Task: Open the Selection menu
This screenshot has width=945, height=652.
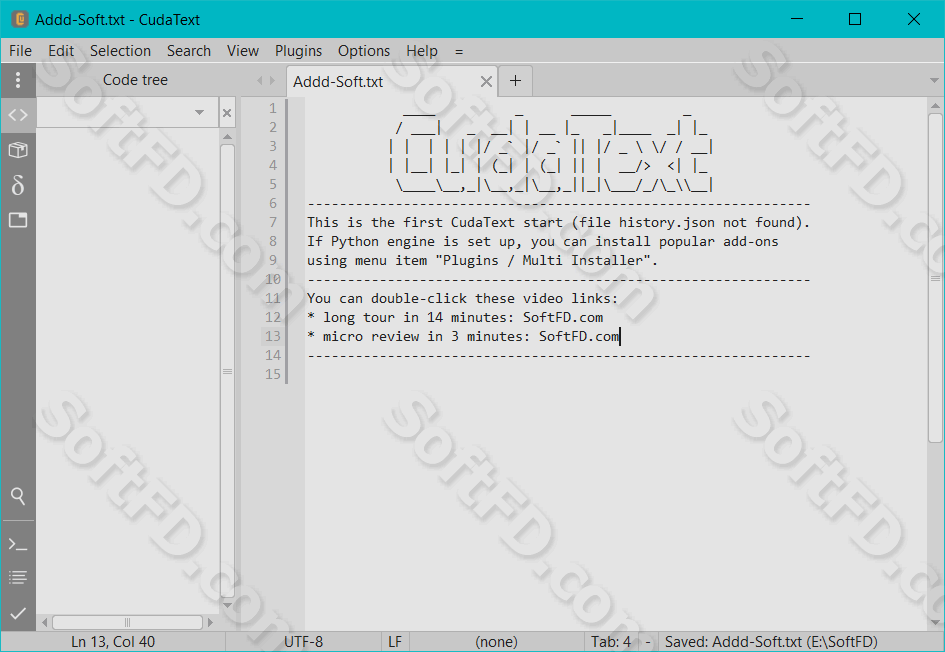Action: (x=121, y=51)
